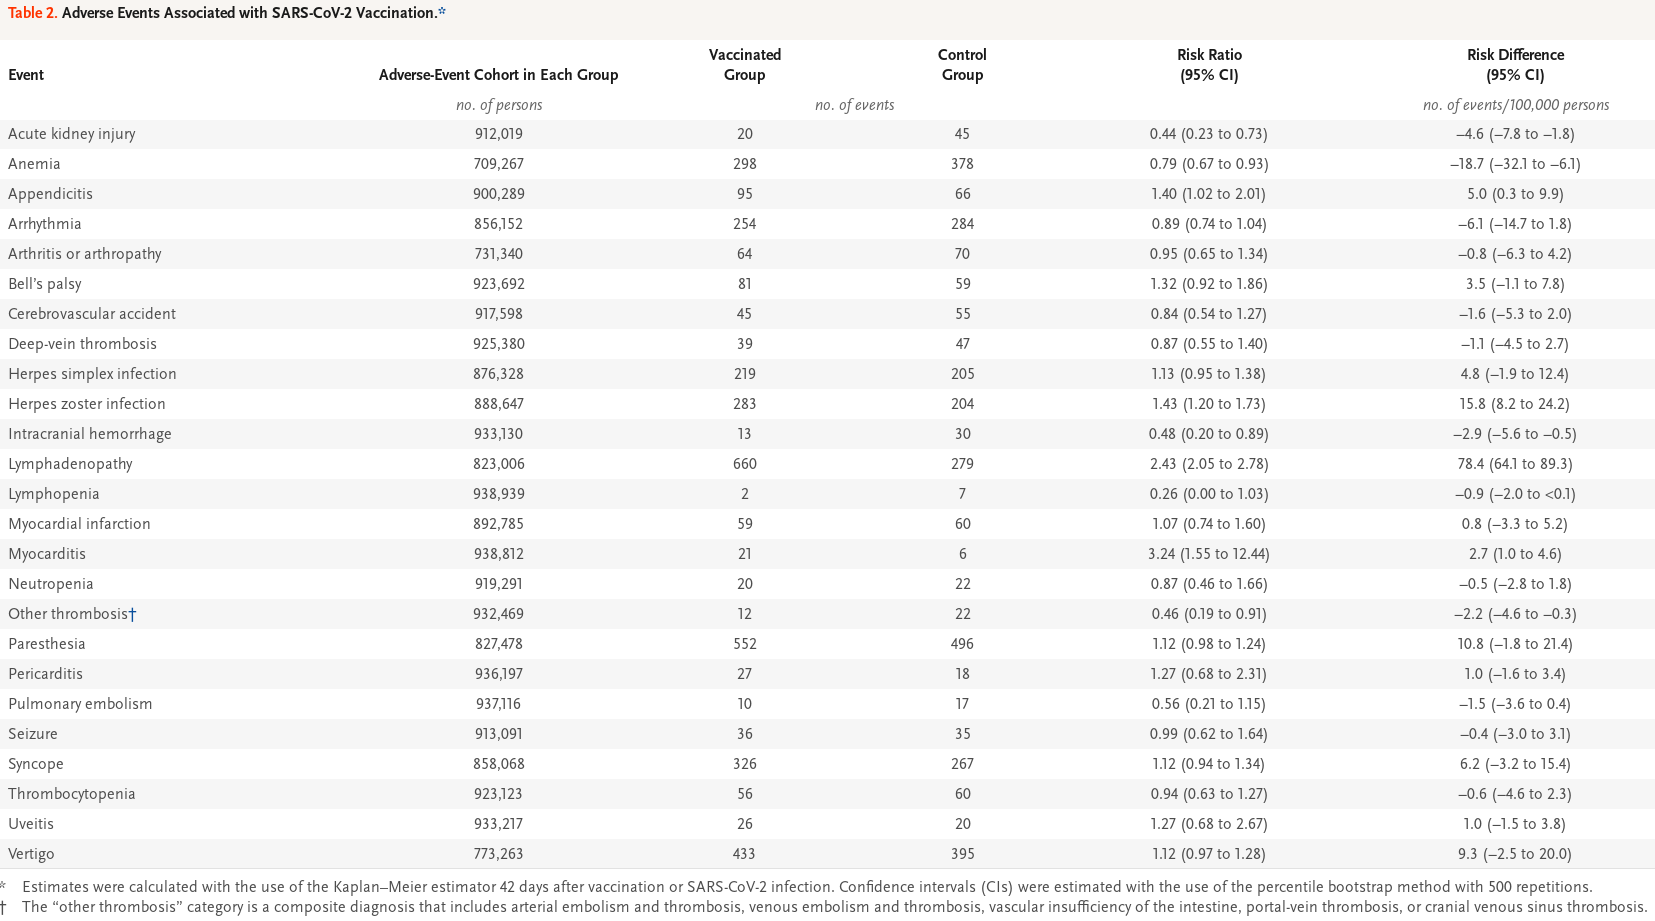Screen dimensions: 1655x921
Task: Click the Event column header
Action: click(26, 75)
